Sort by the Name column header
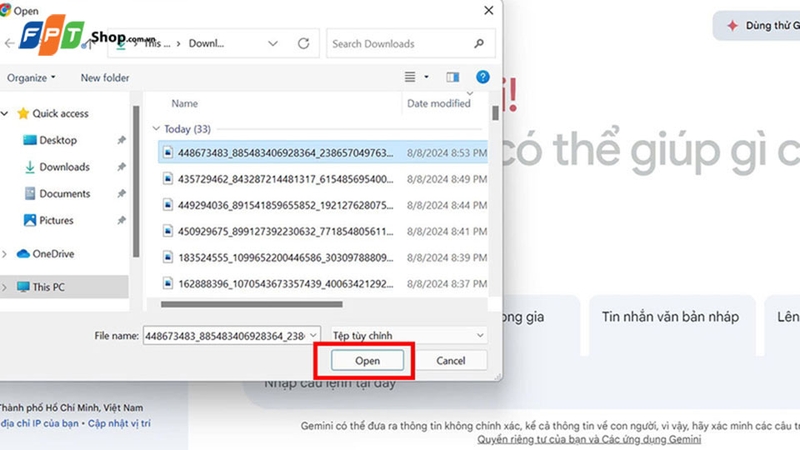 coord(185,104)
